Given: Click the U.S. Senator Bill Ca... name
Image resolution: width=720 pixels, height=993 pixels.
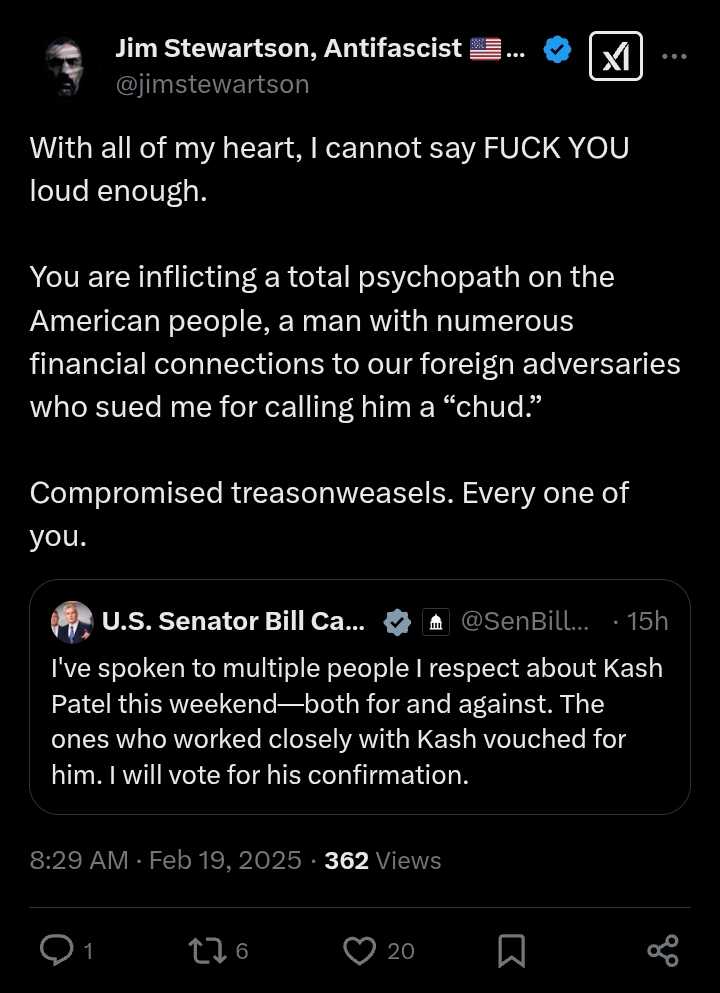Looking at the screenshot, I should point(233,621).
